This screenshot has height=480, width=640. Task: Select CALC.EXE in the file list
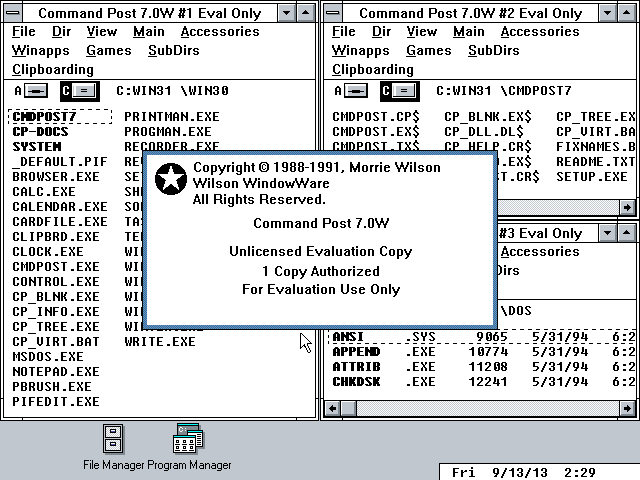point(44,192)
